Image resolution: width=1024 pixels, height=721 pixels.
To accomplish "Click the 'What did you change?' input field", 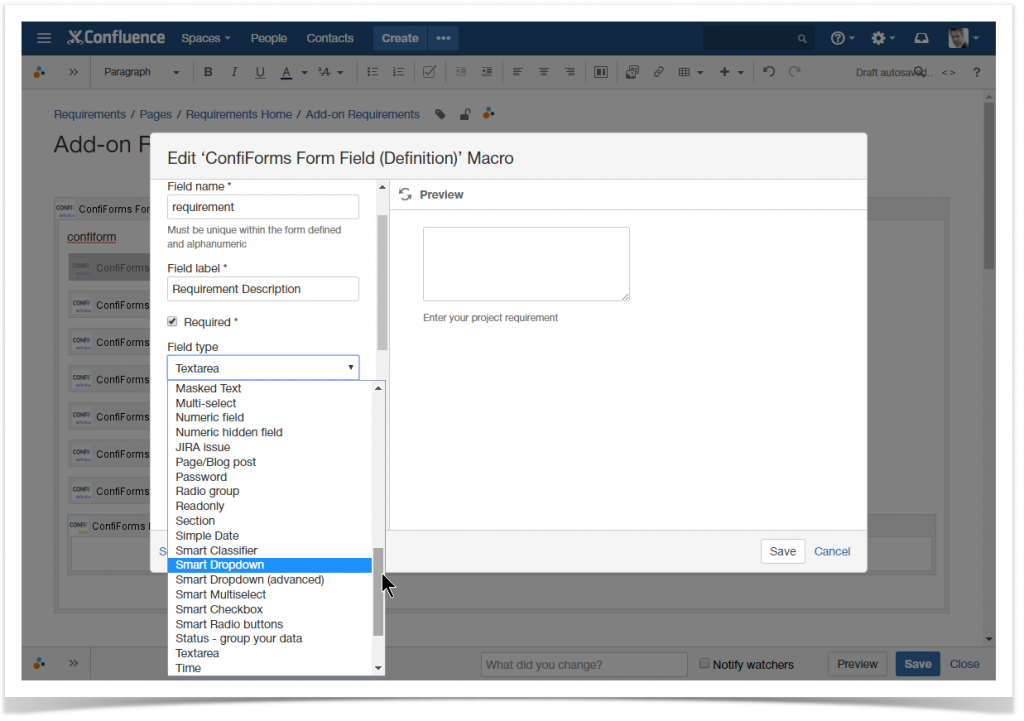I will (x=583, y=664).
